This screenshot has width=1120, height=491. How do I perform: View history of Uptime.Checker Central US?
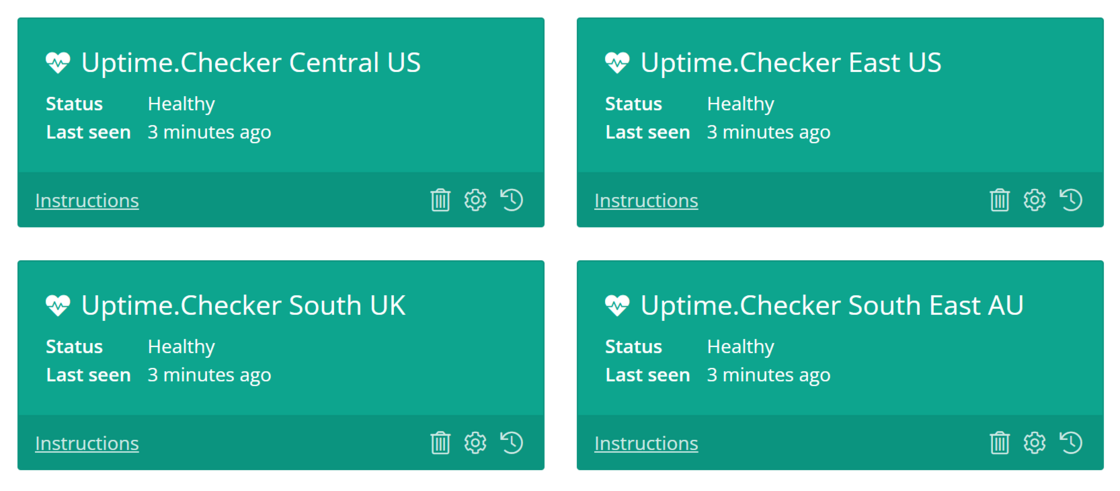(x=511, y=200)
